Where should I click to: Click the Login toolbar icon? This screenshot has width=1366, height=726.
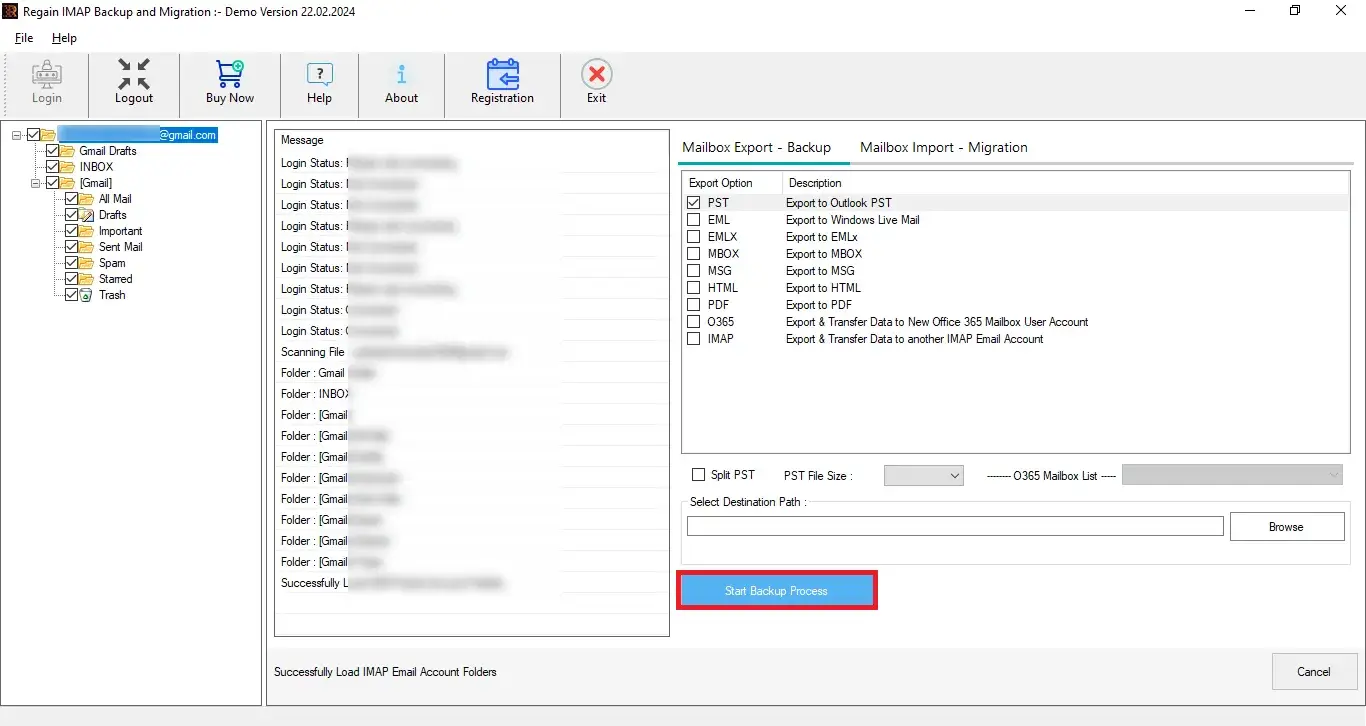pyautogui.click(x=46, y=75)
